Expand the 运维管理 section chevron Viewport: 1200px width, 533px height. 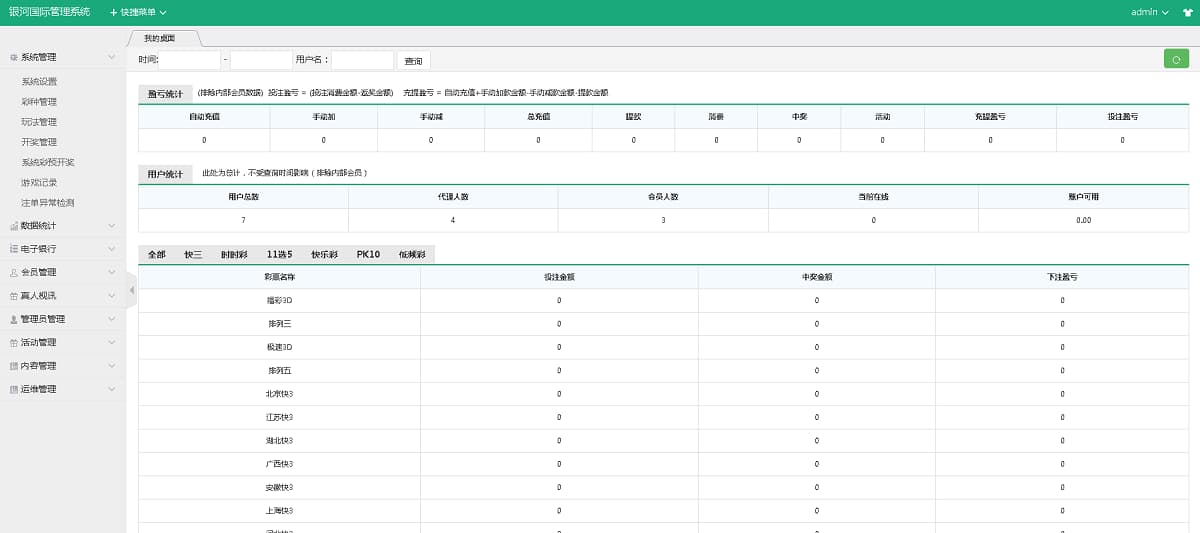(x=112, y=389)
